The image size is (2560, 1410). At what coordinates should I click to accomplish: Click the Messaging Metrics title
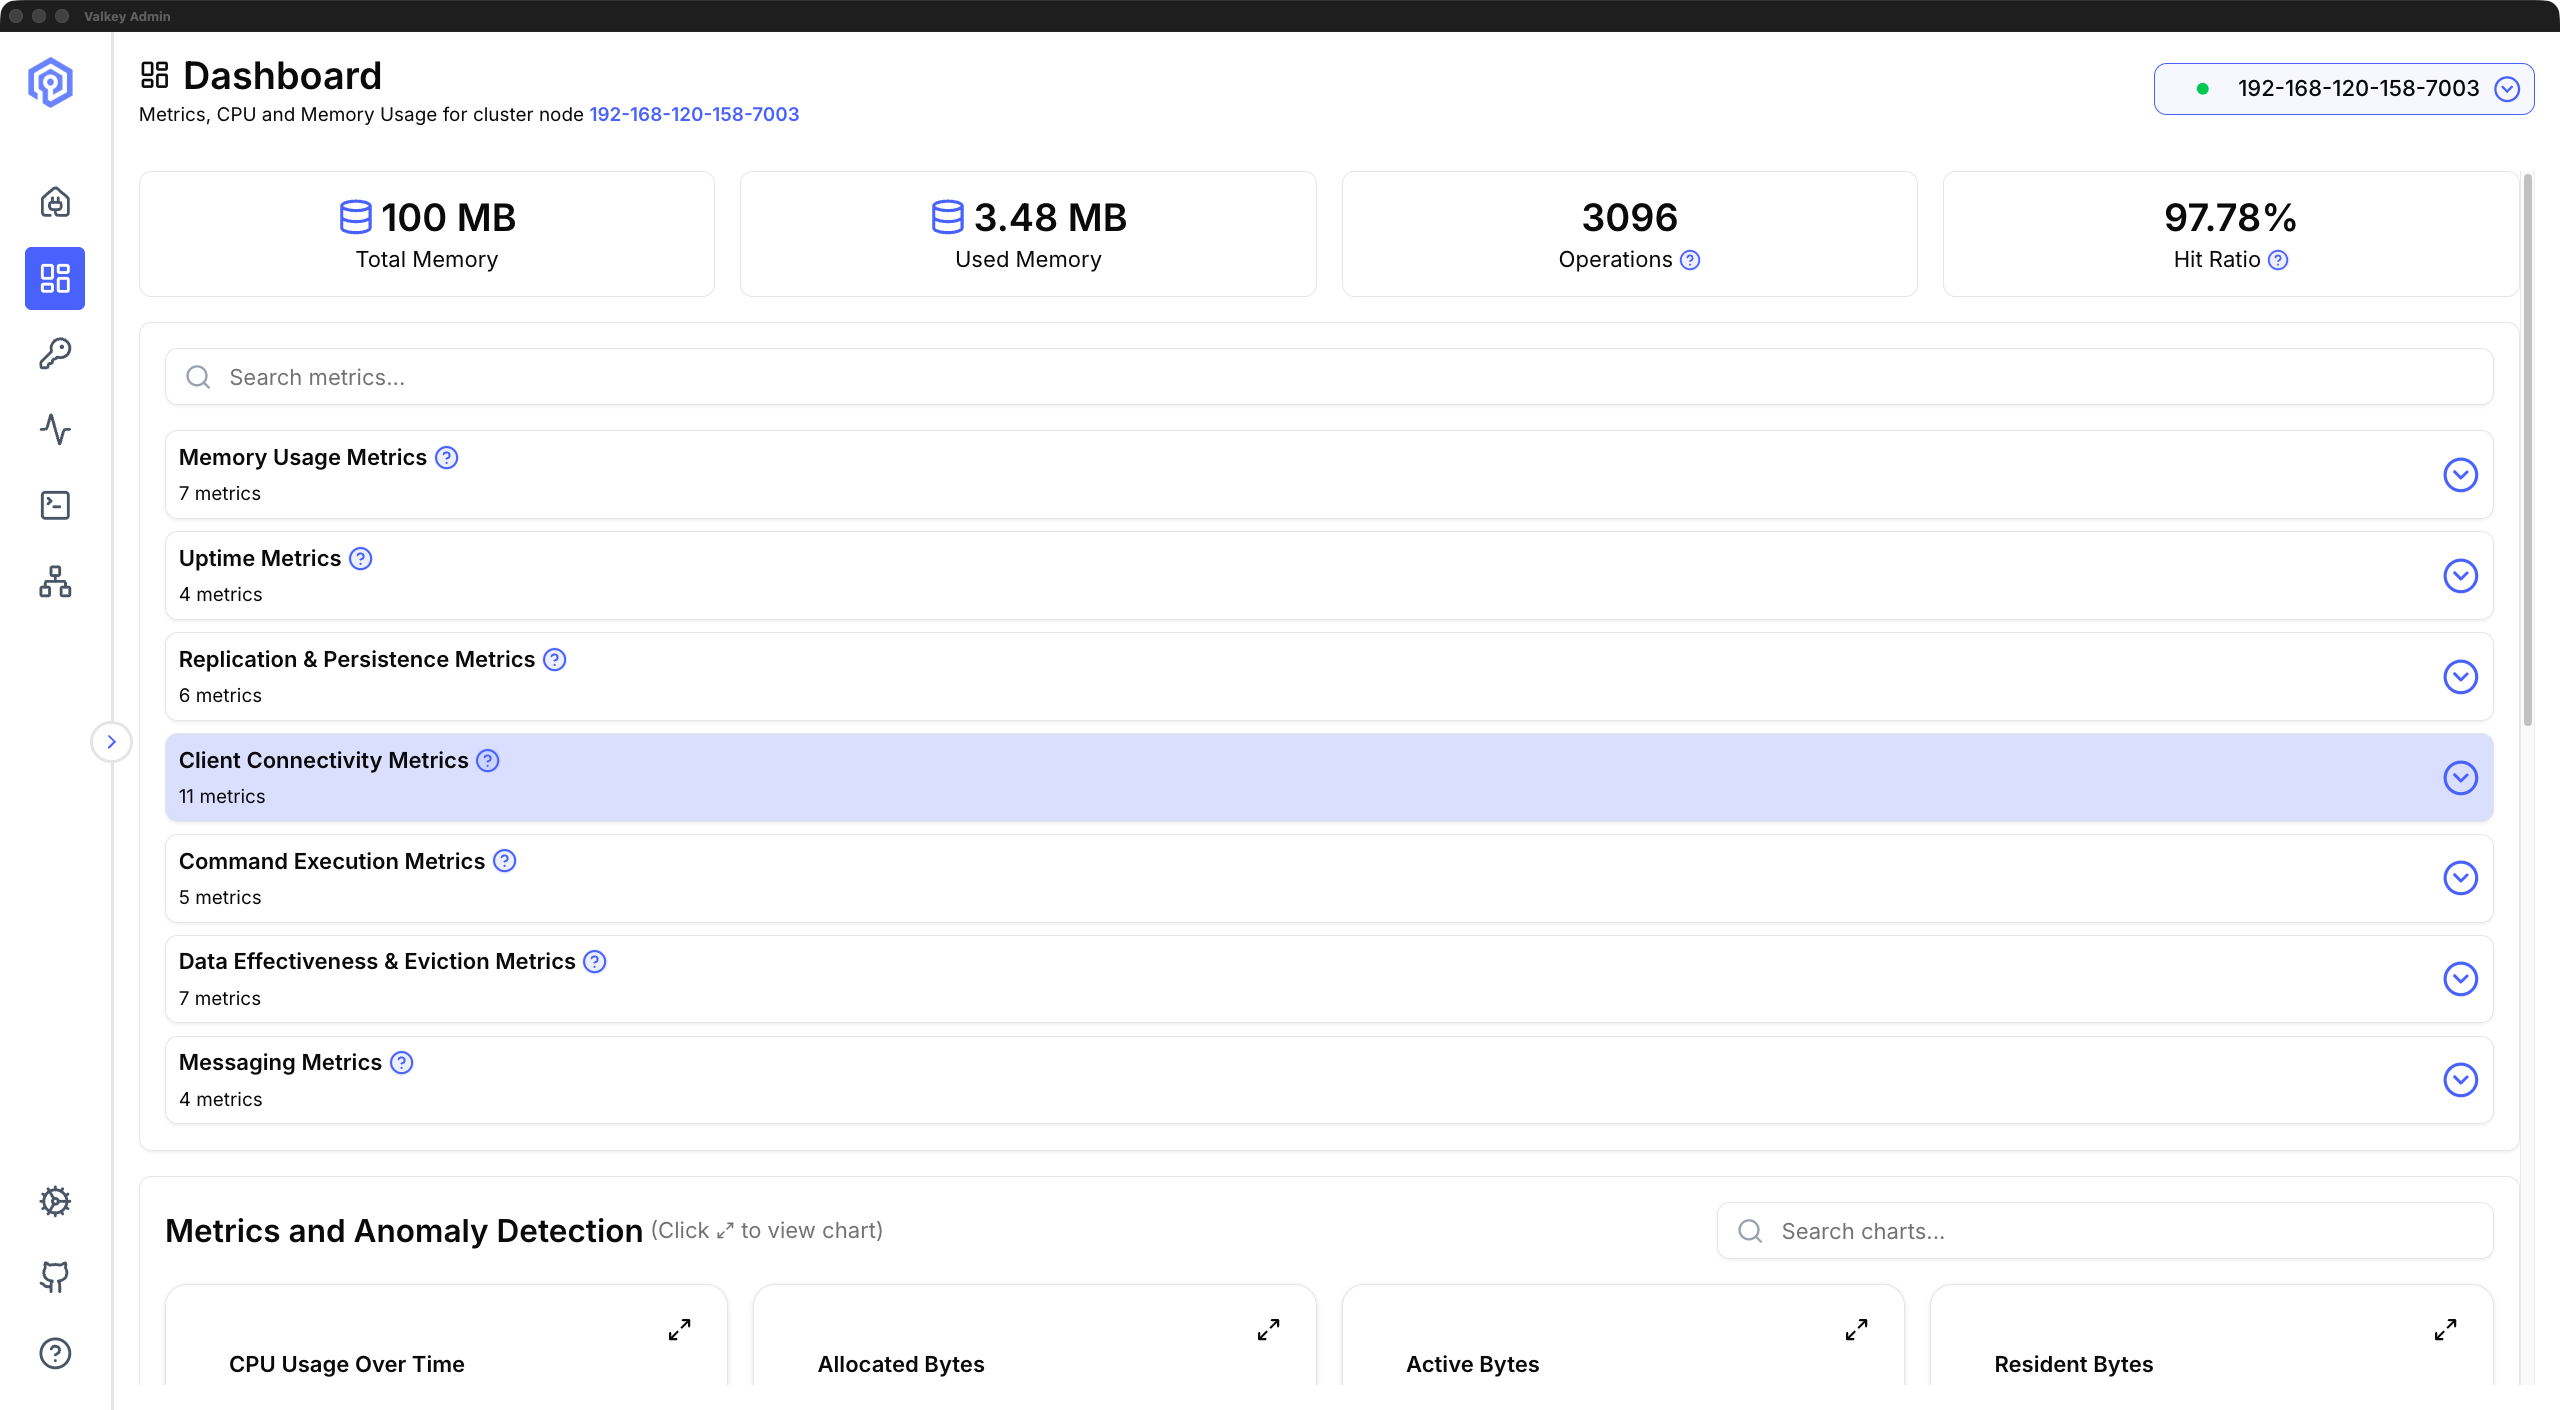280,1063
